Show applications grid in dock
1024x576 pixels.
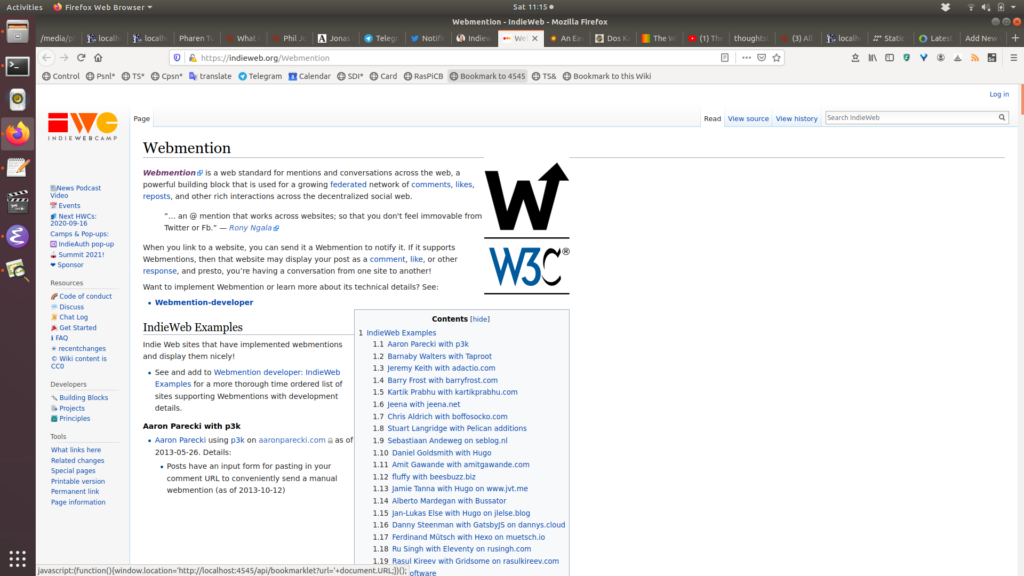point(18,559)
